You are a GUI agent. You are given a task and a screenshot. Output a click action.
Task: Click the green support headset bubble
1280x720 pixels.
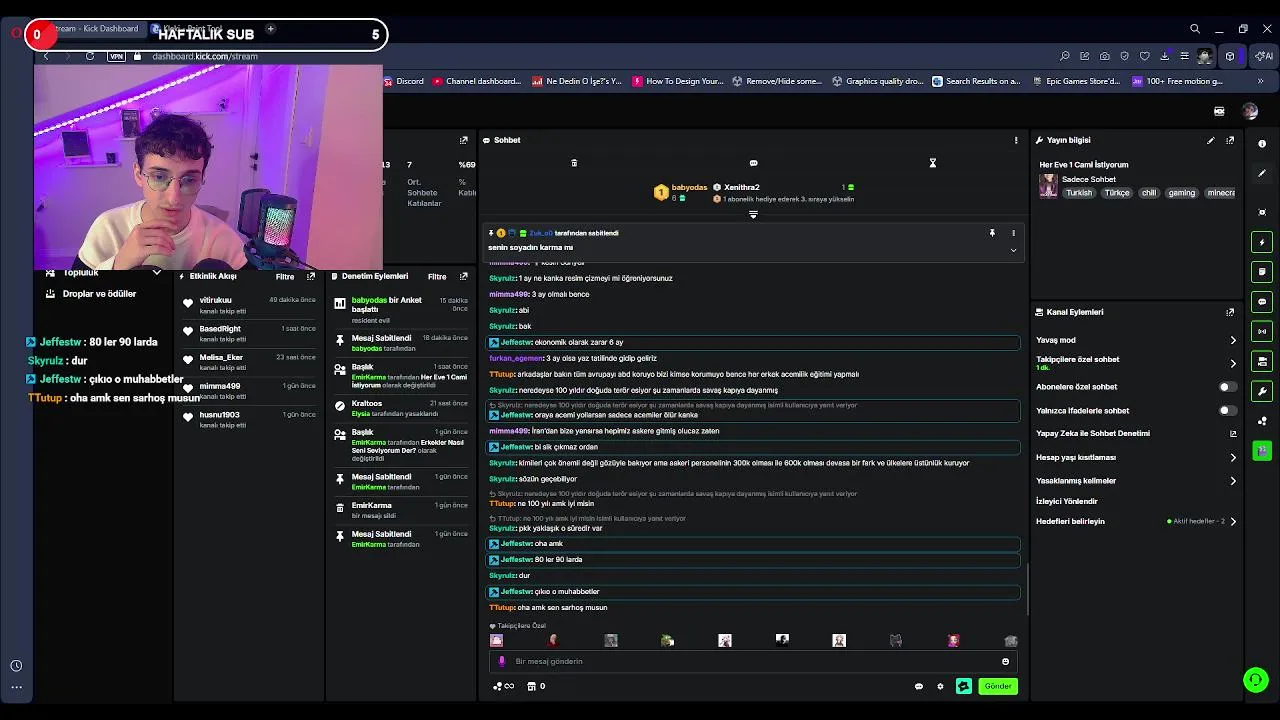point(1256,680)
